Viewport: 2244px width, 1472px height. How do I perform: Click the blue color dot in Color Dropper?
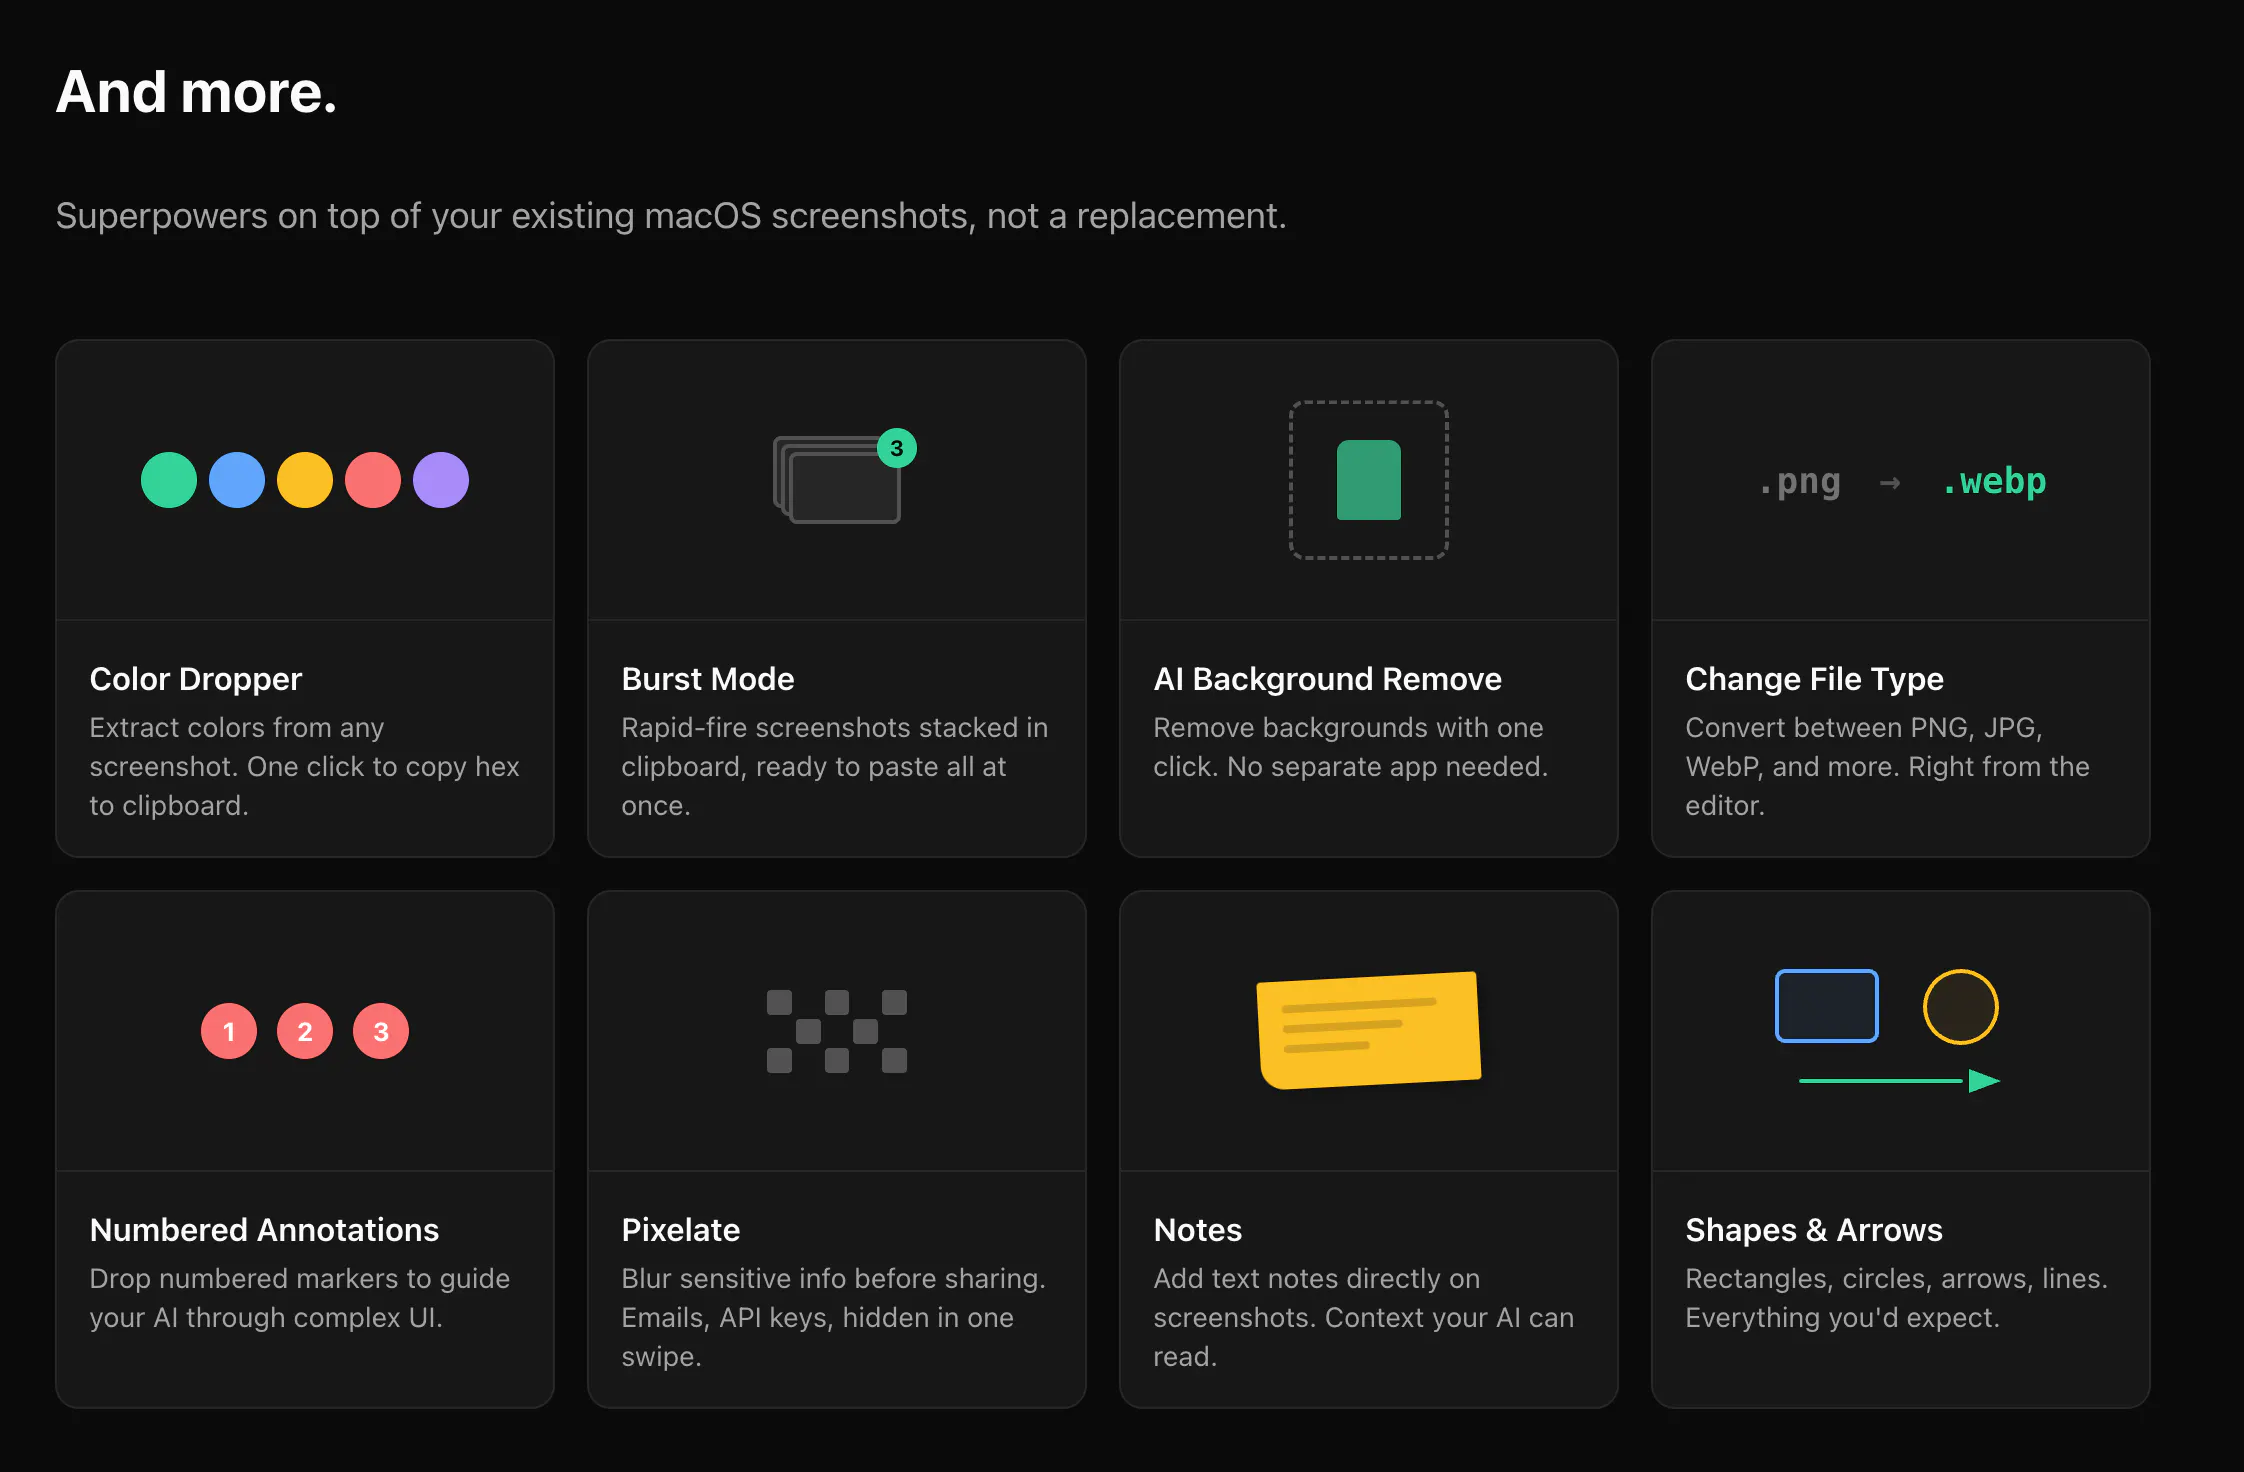pyautogui.click(x=237, y=480)
